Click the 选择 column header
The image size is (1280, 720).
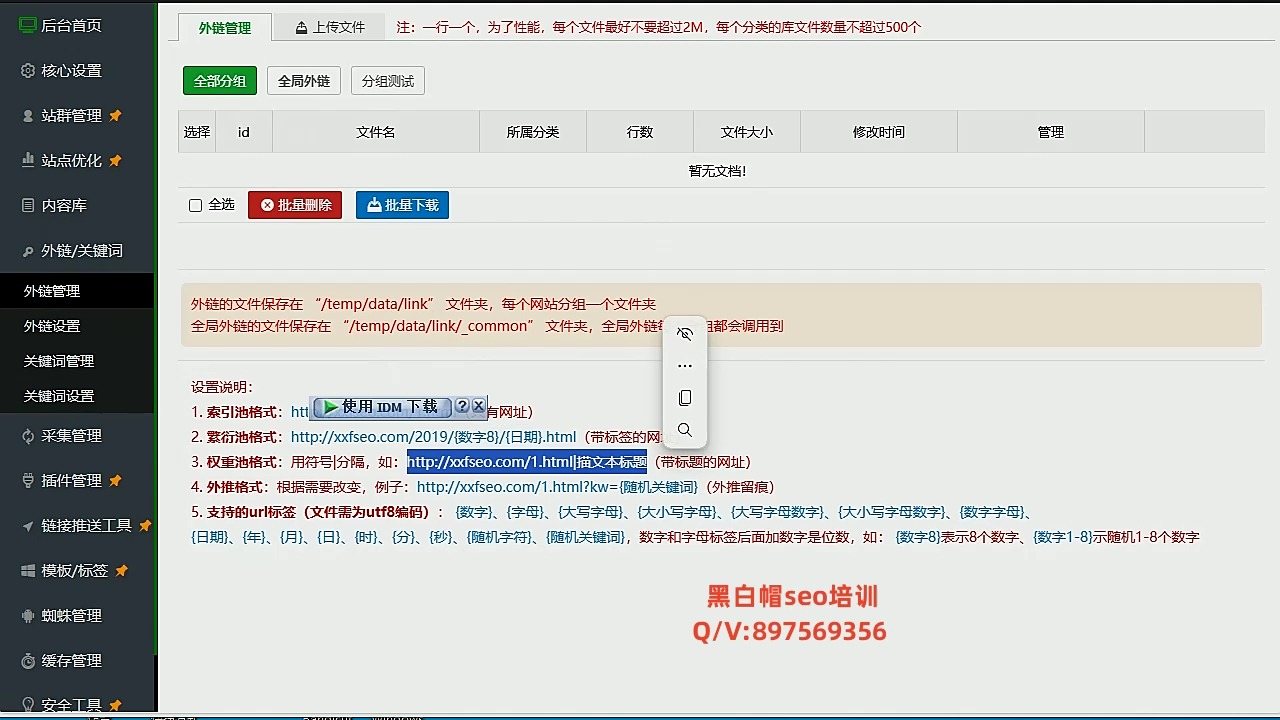197,132
